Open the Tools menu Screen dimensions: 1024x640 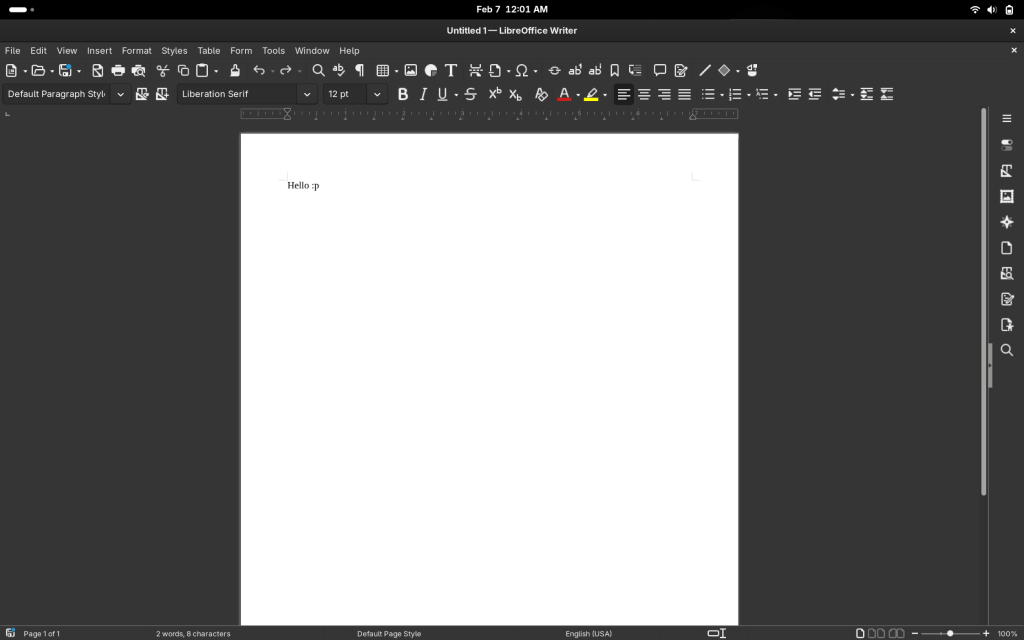[x=273, y=50]
